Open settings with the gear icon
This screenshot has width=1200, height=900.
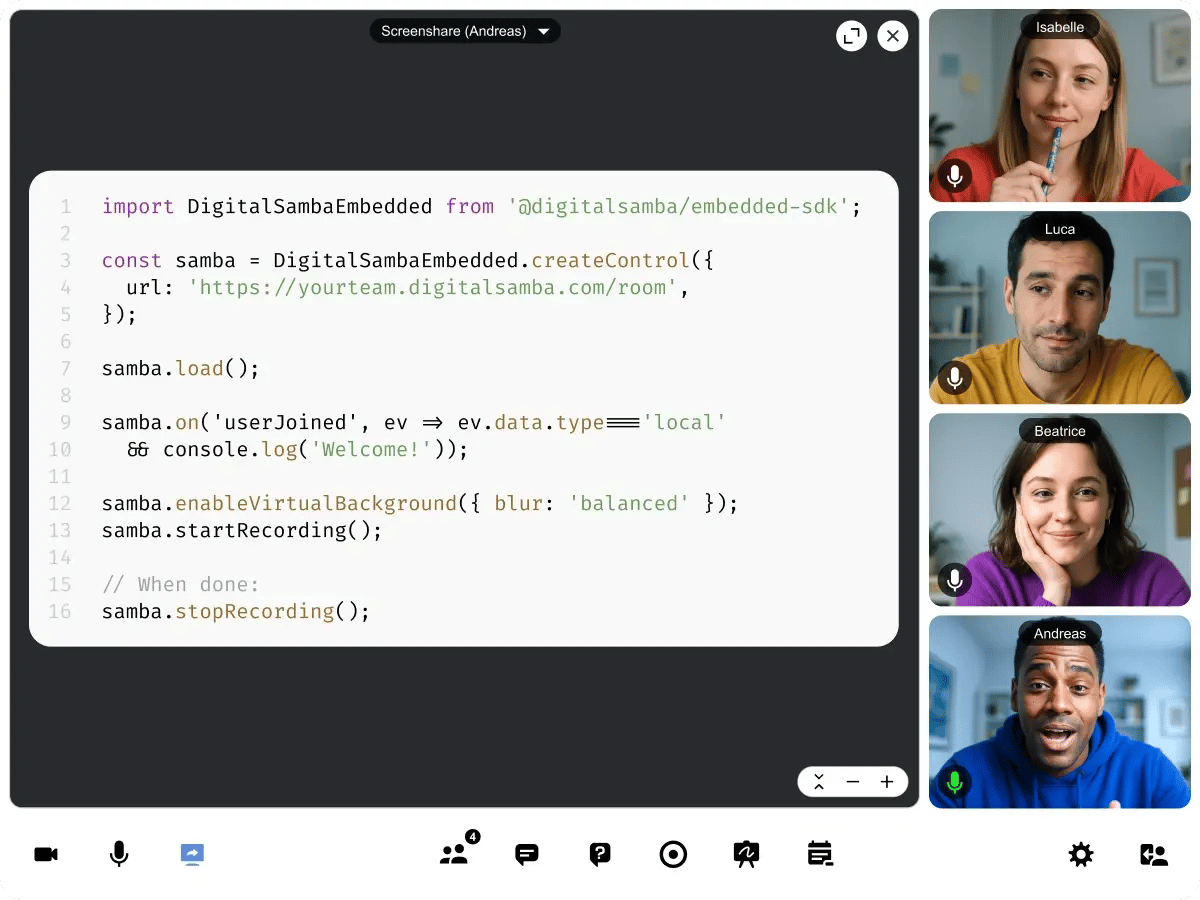click(x=1081, y=854)
